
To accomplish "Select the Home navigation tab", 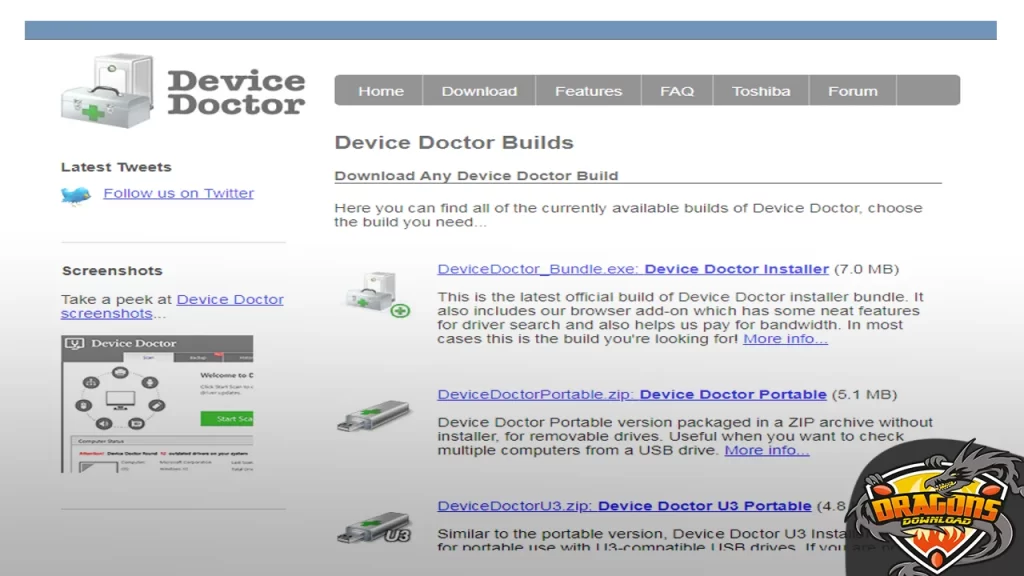I will (380, 90).
